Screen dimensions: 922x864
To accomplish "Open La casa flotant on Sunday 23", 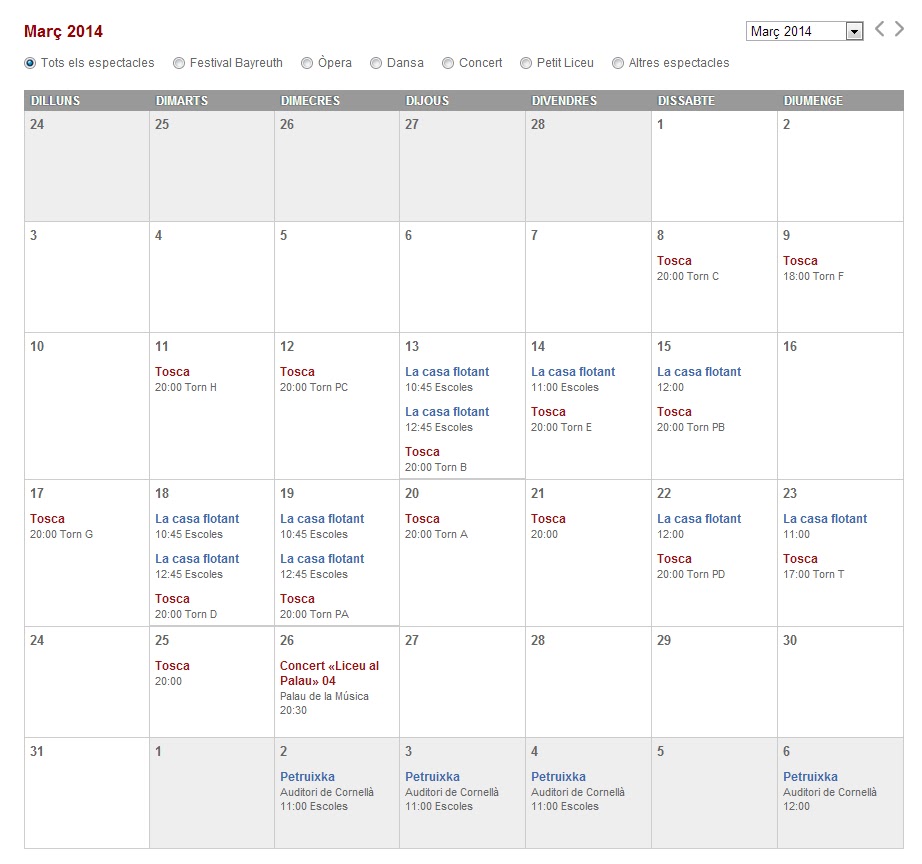I will [x=824, y=519].
